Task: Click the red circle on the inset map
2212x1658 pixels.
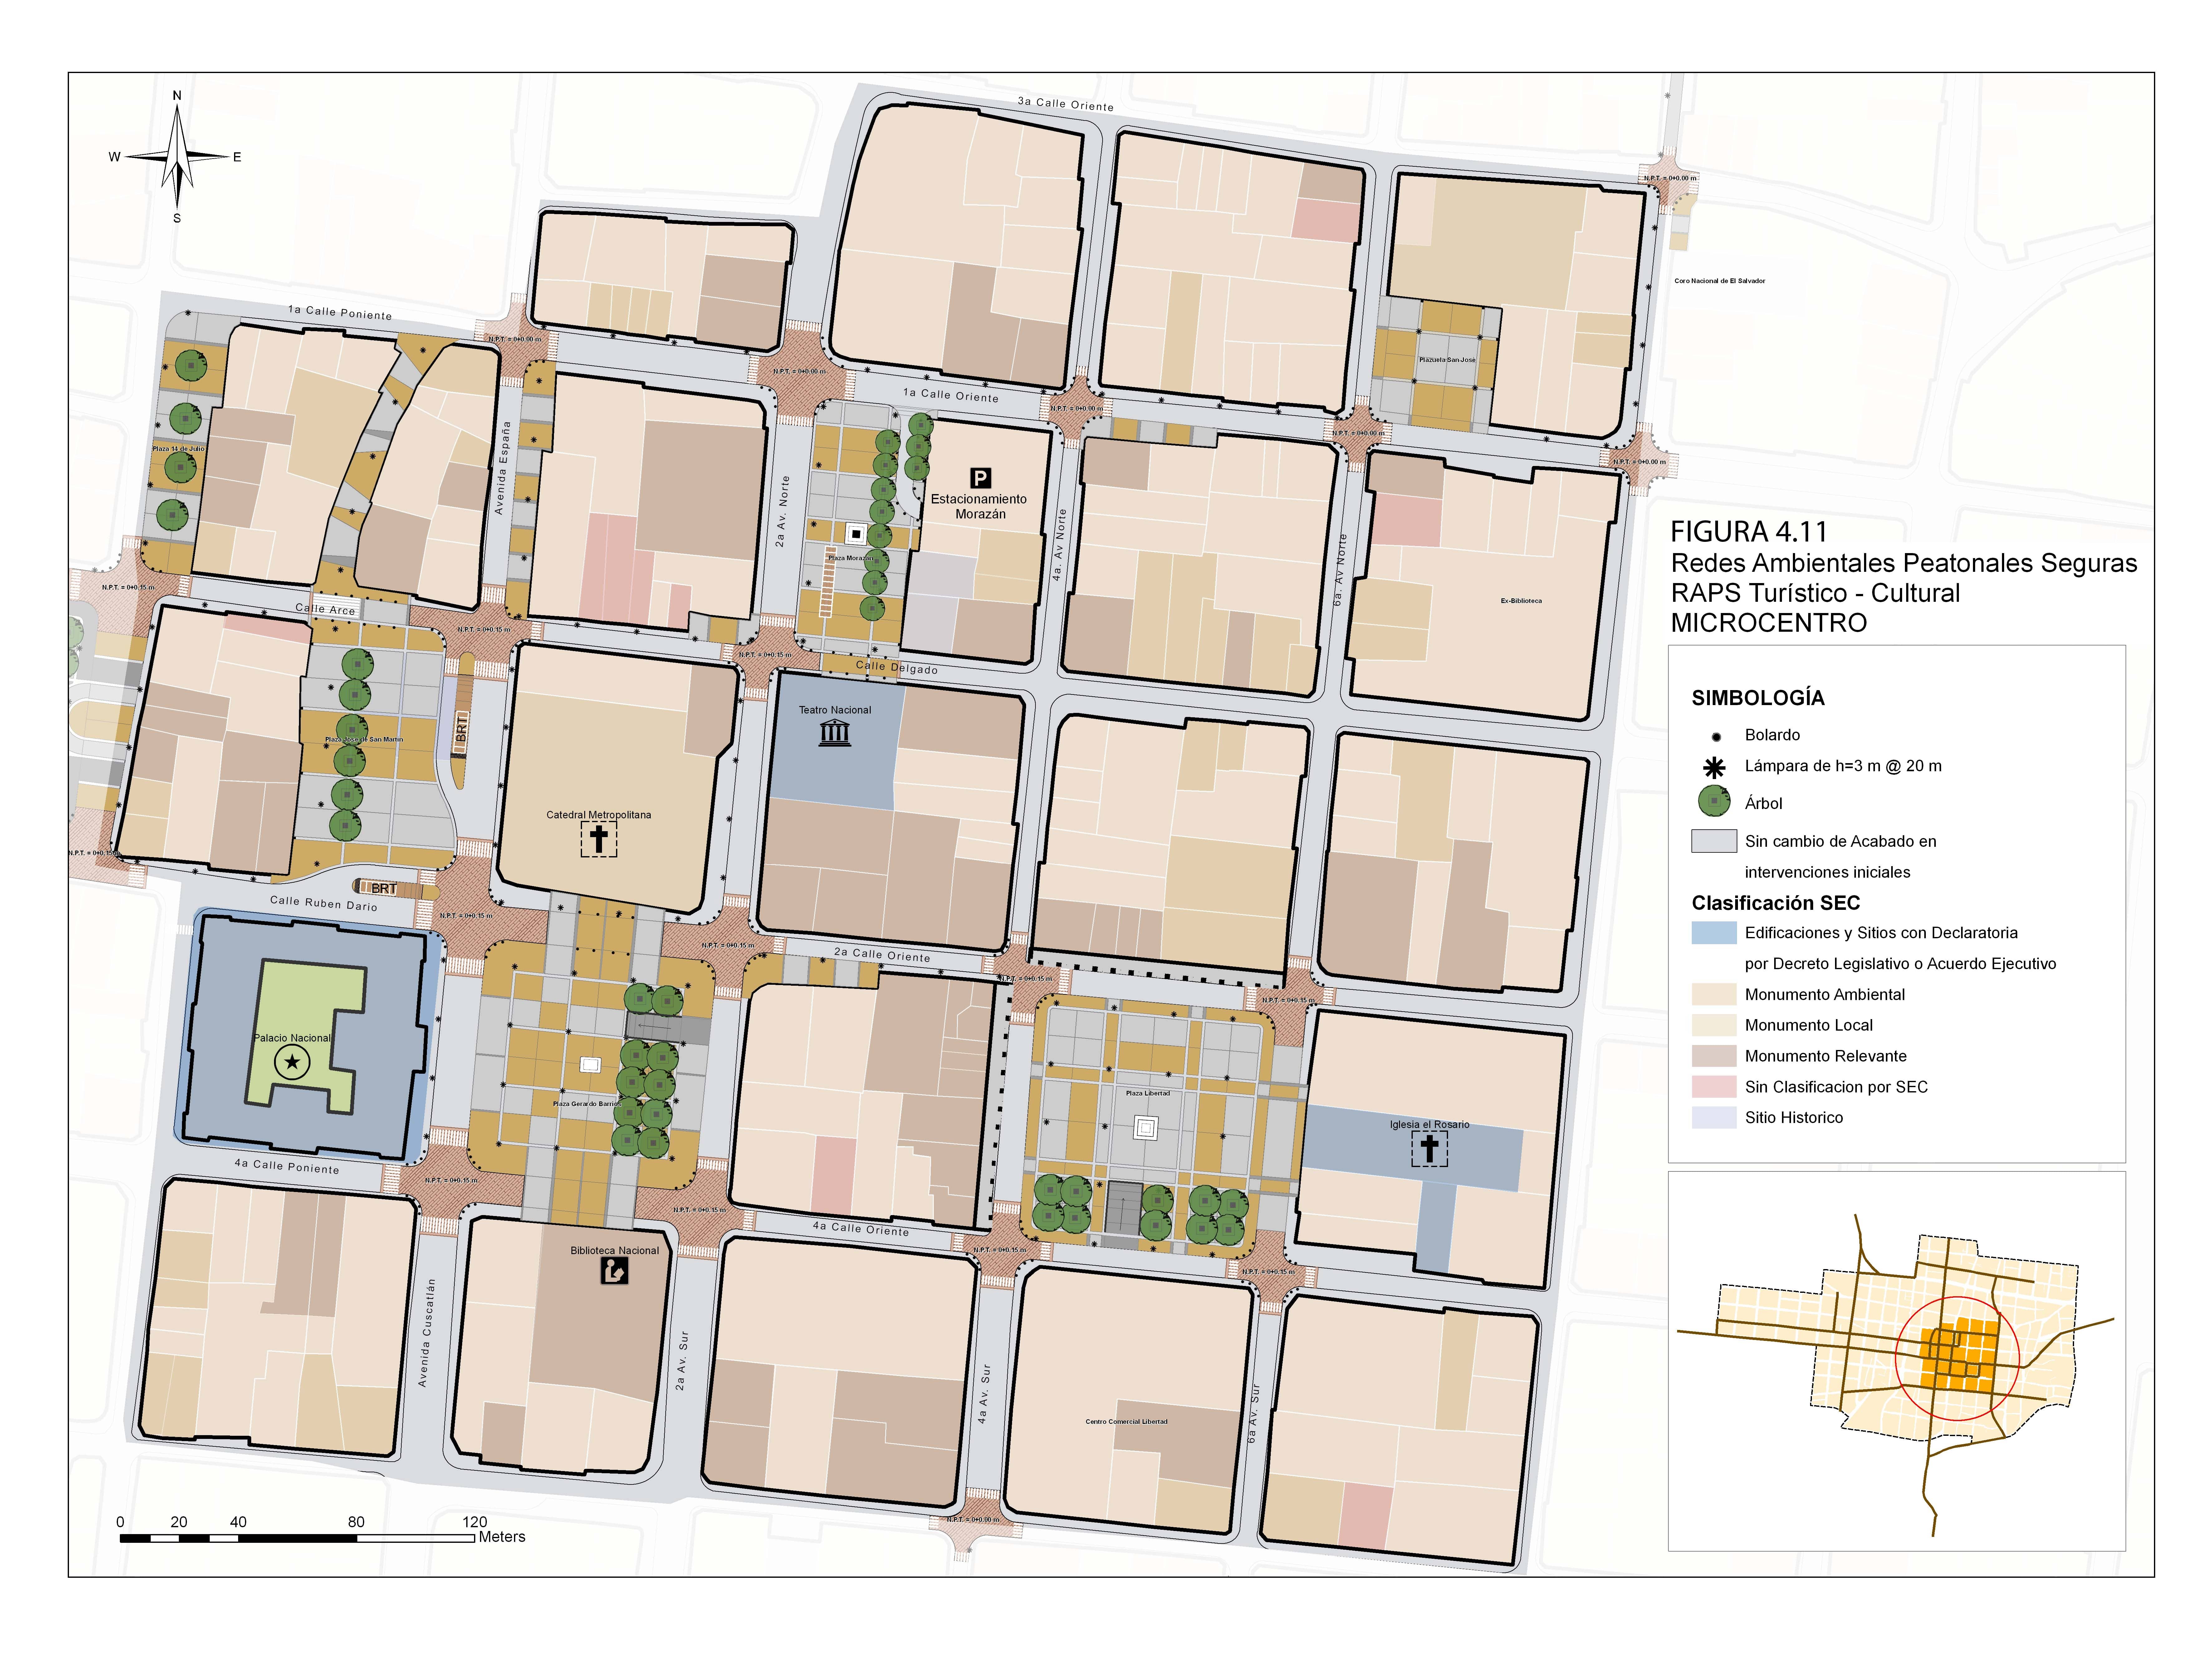Action: pyautogui.click(x=1957, y=1359)
